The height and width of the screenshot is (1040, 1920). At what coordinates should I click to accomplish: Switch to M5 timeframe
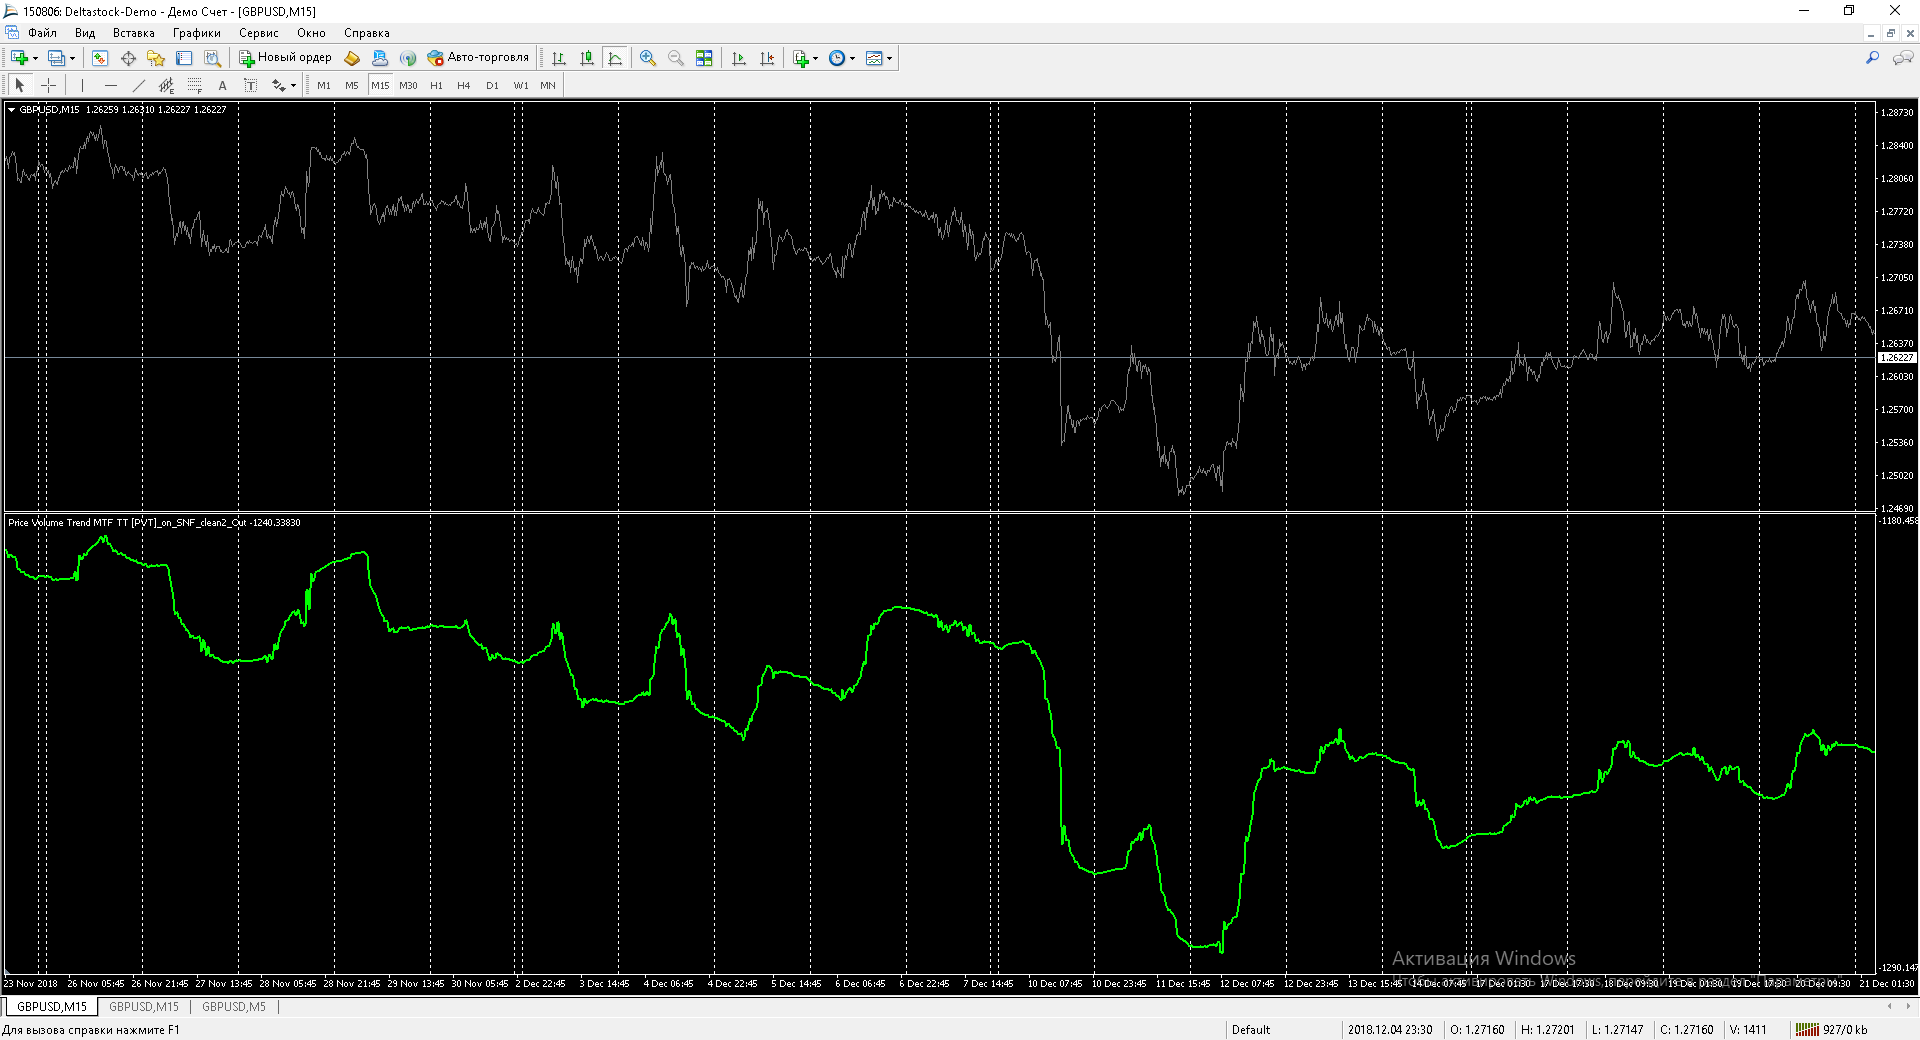click(352, 85)
